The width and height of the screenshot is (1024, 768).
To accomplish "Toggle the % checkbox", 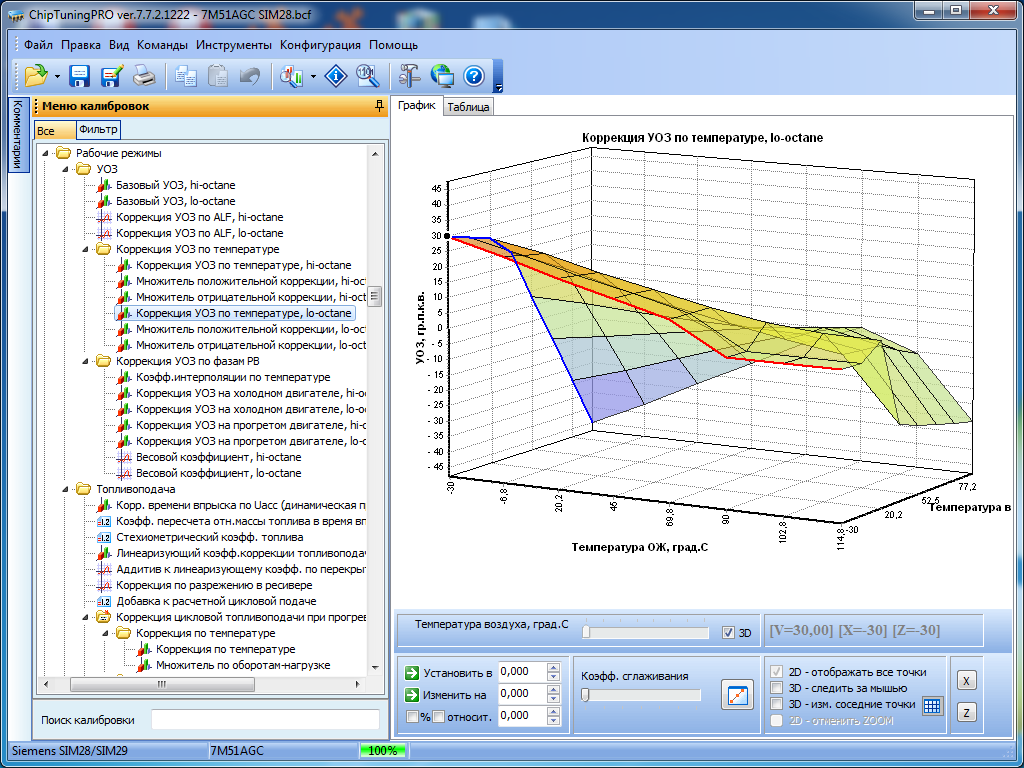I will point(412,717).
